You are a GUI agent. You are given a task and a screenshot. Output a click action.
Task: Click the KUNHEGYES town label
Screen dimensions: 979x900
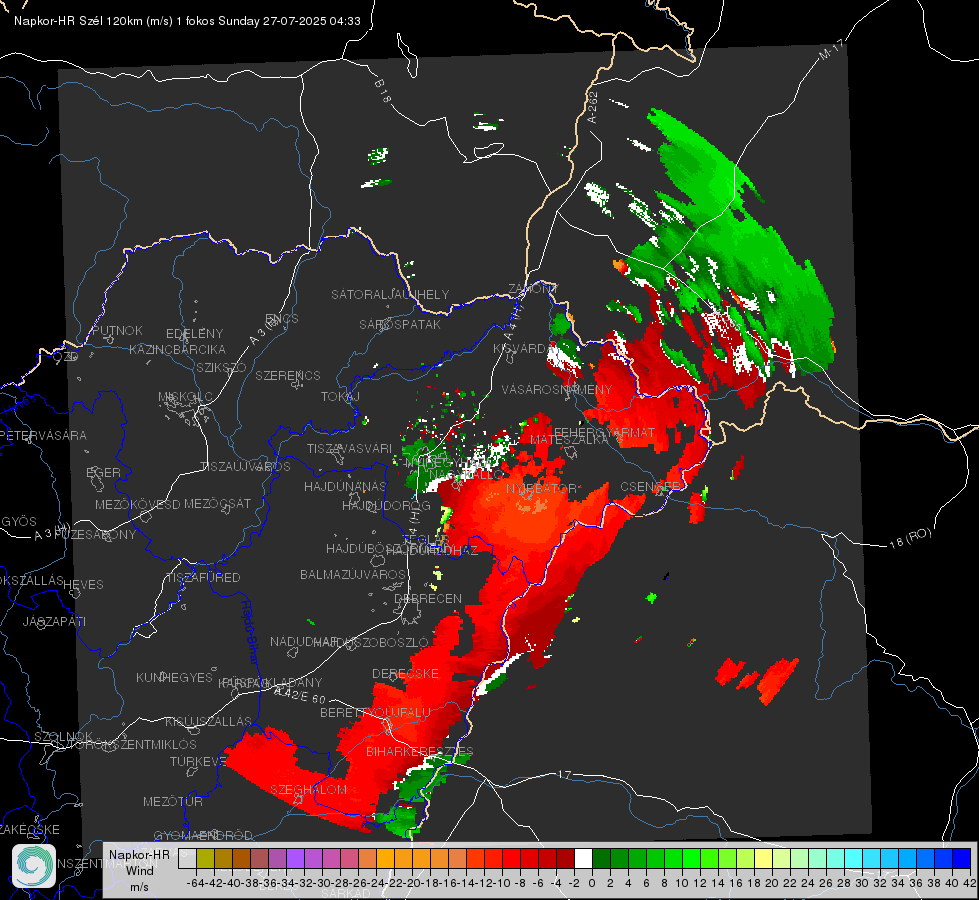pos(174,678)
